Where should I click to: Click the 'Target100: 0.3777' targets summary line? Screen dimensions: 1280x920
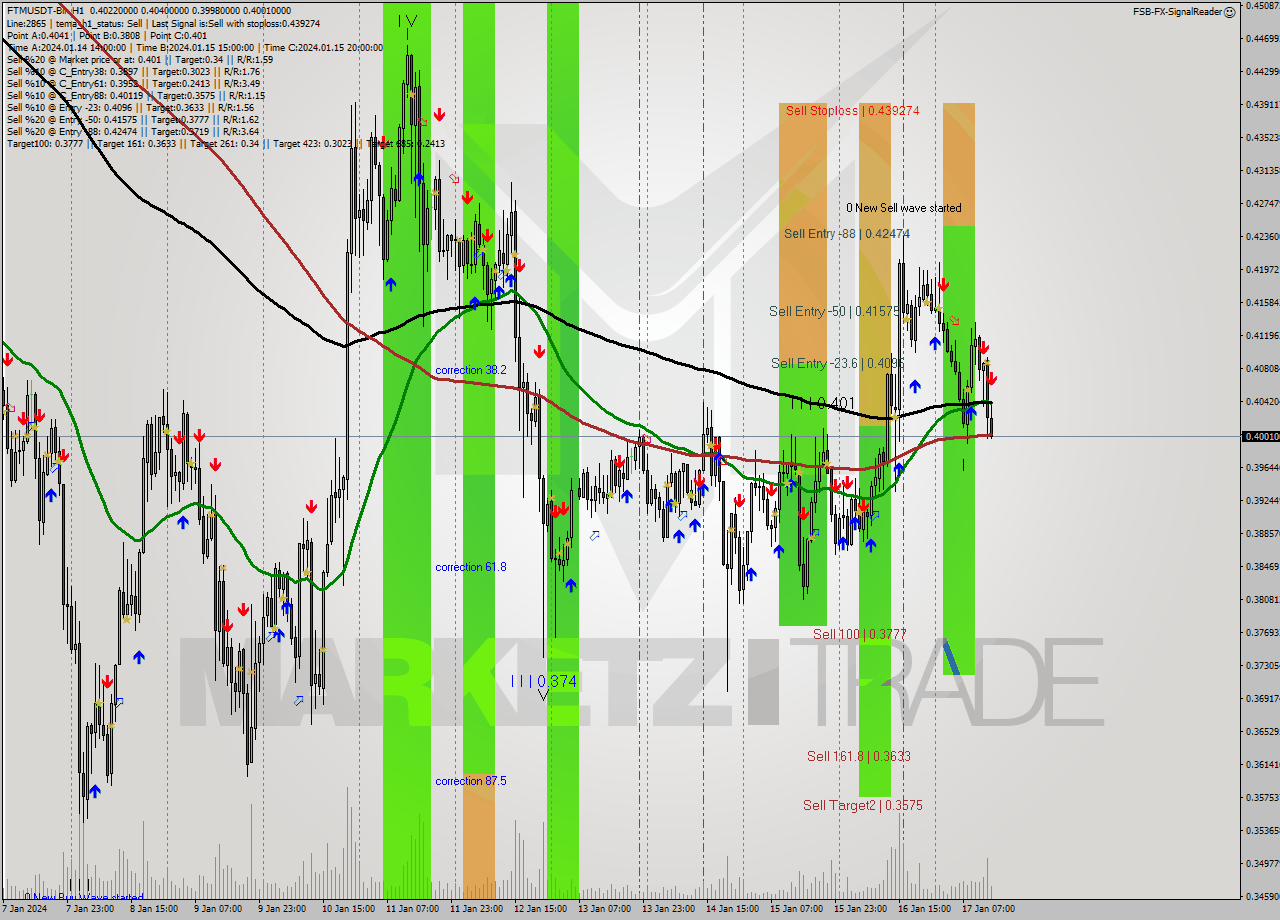[x=225, y=143]
